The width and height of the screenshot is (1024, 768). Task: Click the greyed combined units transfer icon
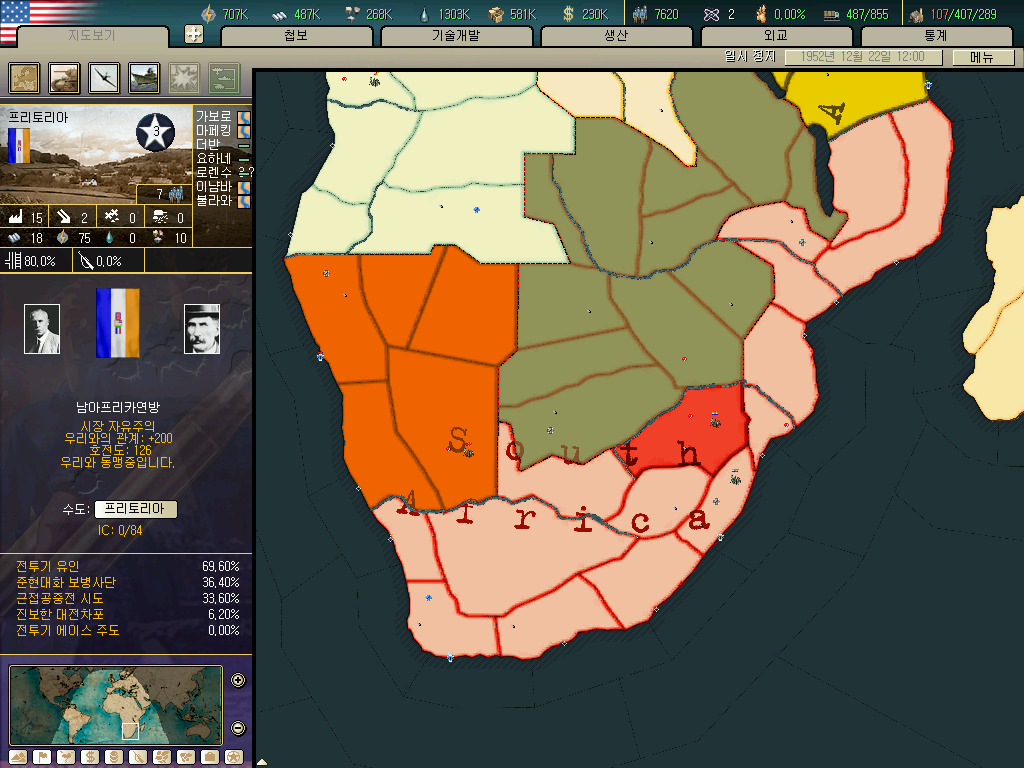coord(225,78)
